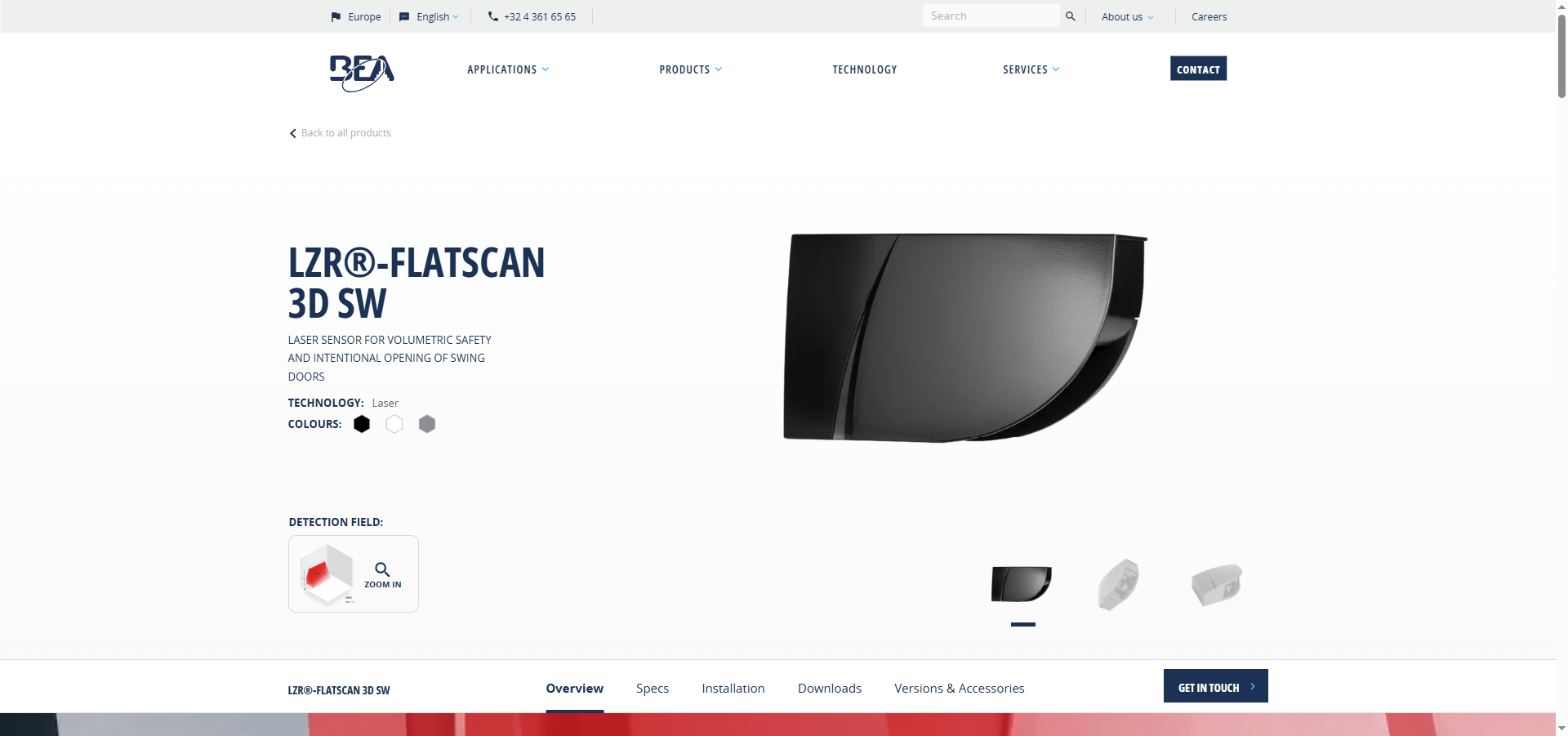The width and height of the screenshot is (1568, 736).
Task: Open the English language dropdown
Action: pyautogui.click(x=438, y=16)
